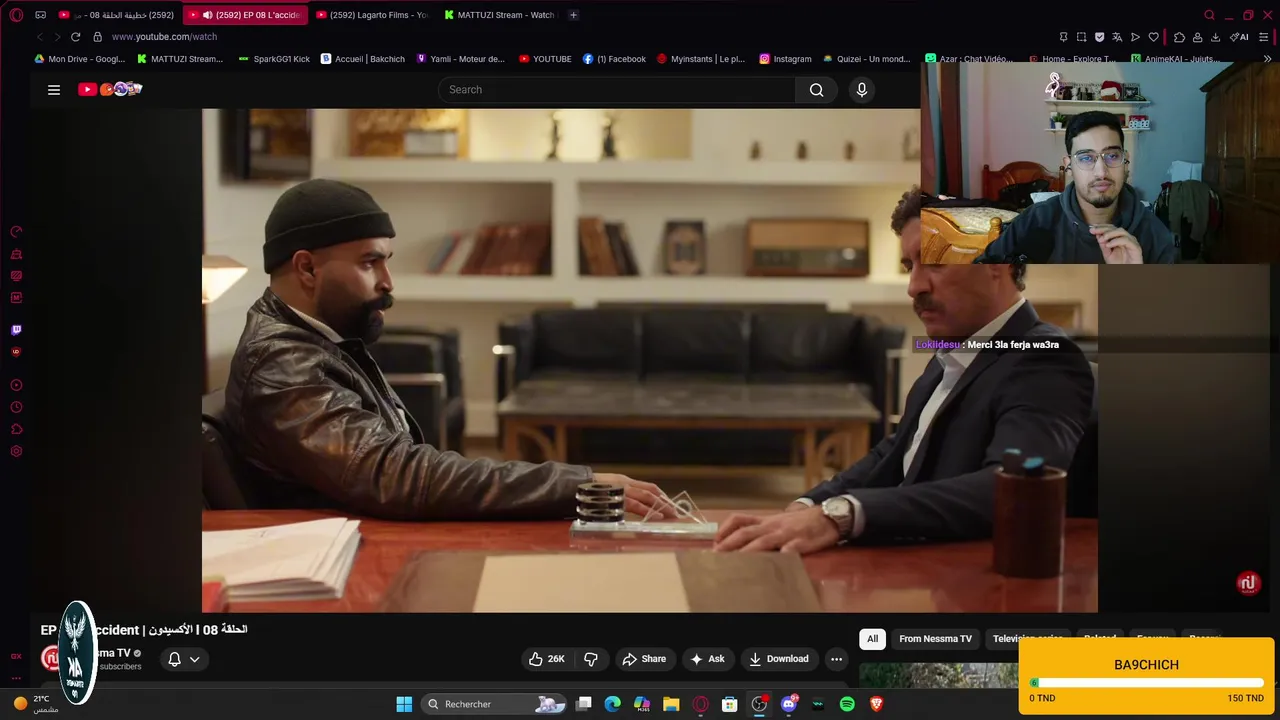
Task: Open SparkGG1 Kick bookmark
Action: point(274,59)
